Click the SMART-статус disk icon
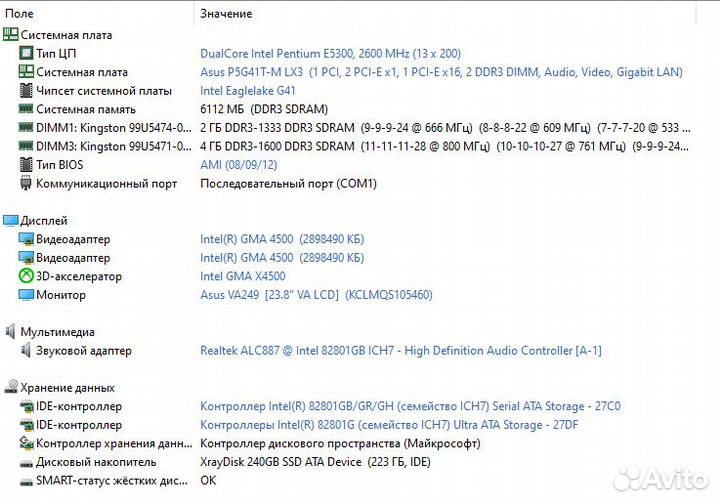 pos(27,482)
